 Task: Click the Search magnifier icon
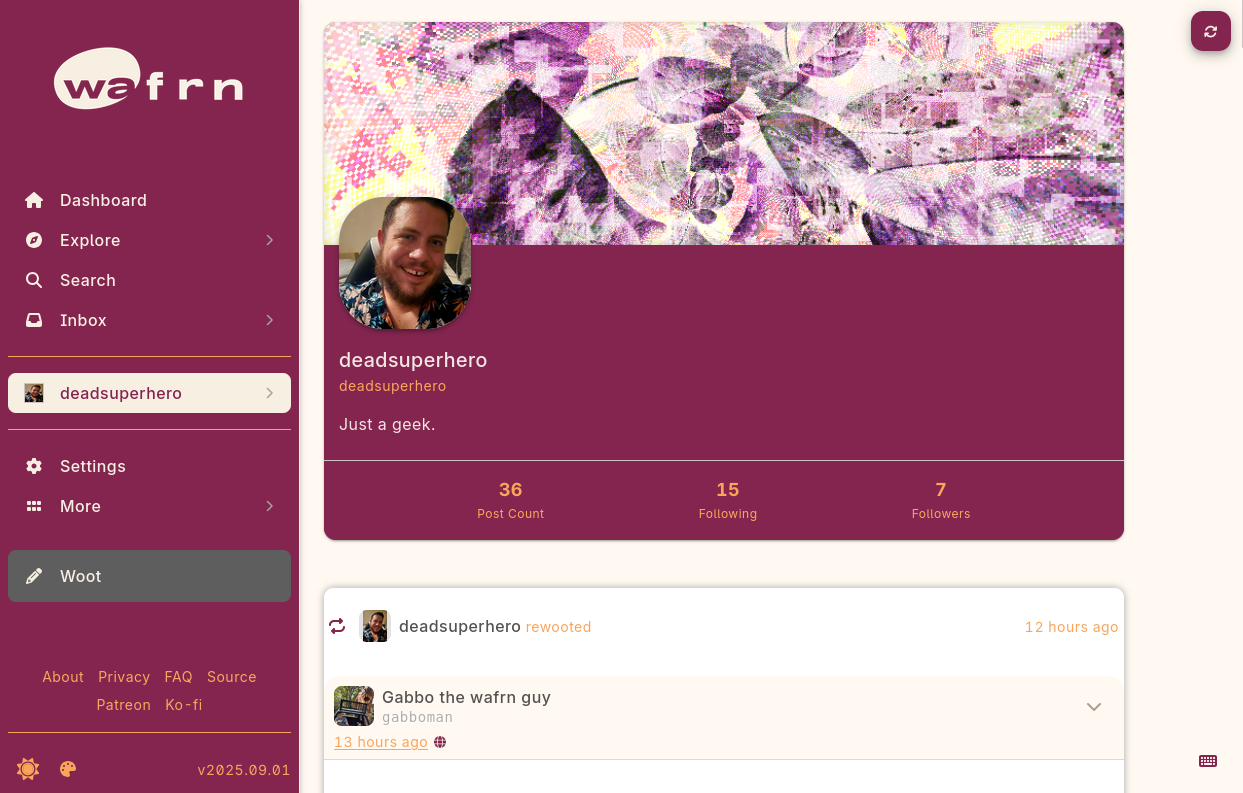[x=34, y=280]
